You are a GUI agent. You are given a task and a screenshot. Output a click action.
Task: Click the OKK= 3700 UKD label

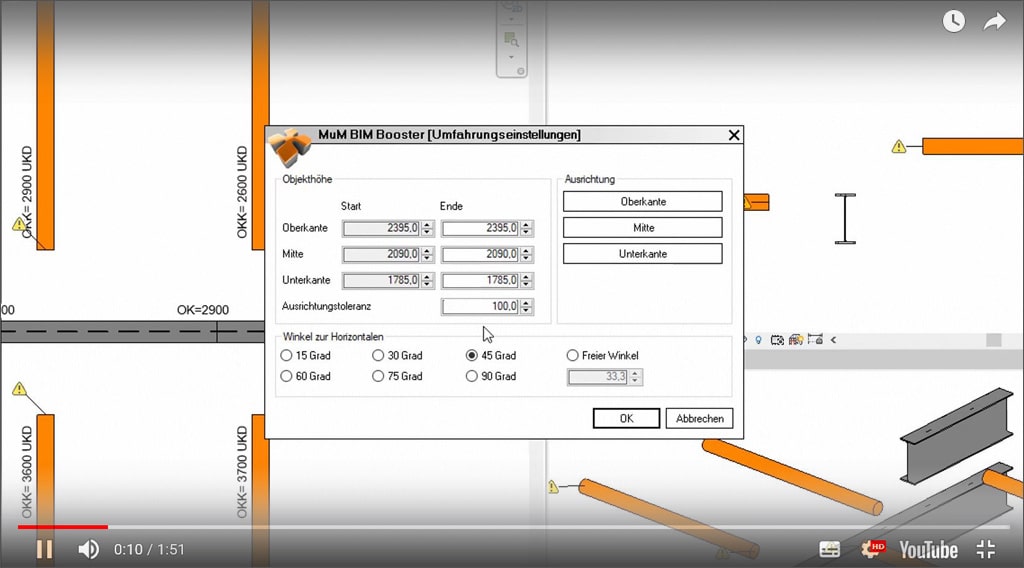point(242,472)
